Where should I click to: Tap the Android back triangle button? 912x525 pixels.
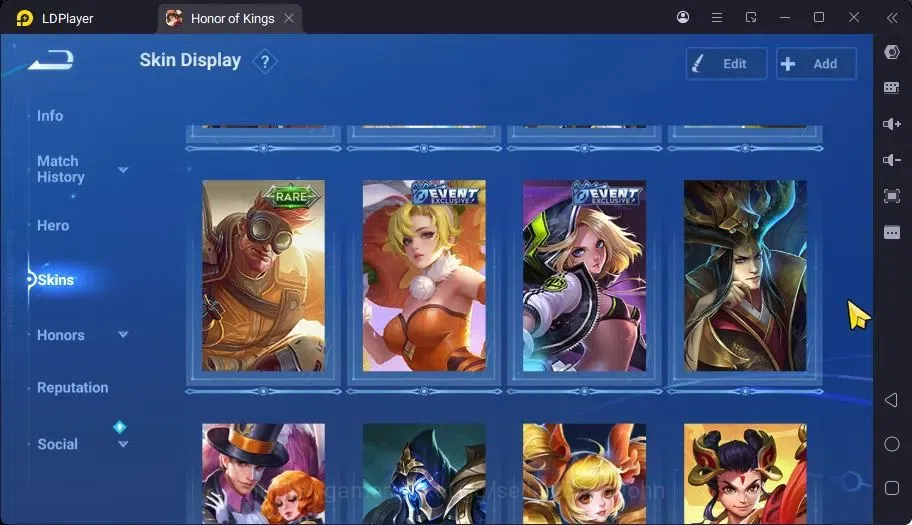tap(891, 400)
